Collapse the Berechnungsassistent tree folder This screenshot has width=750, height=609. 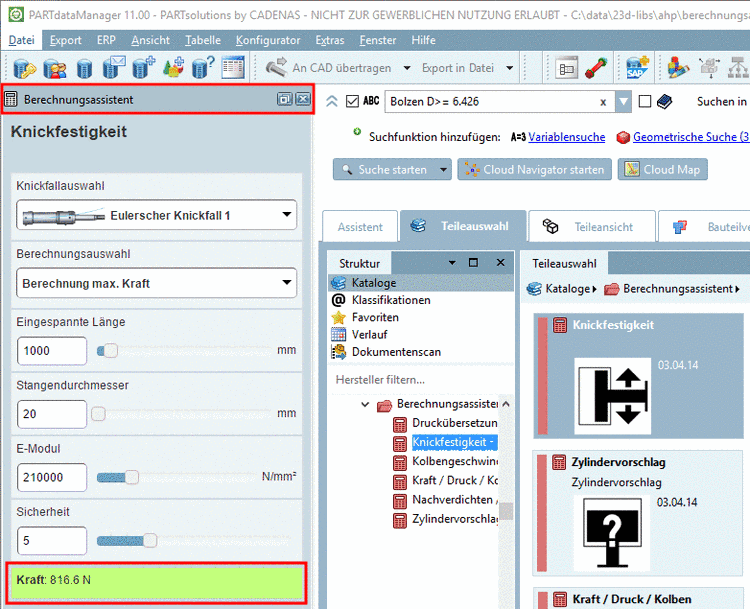365,405
